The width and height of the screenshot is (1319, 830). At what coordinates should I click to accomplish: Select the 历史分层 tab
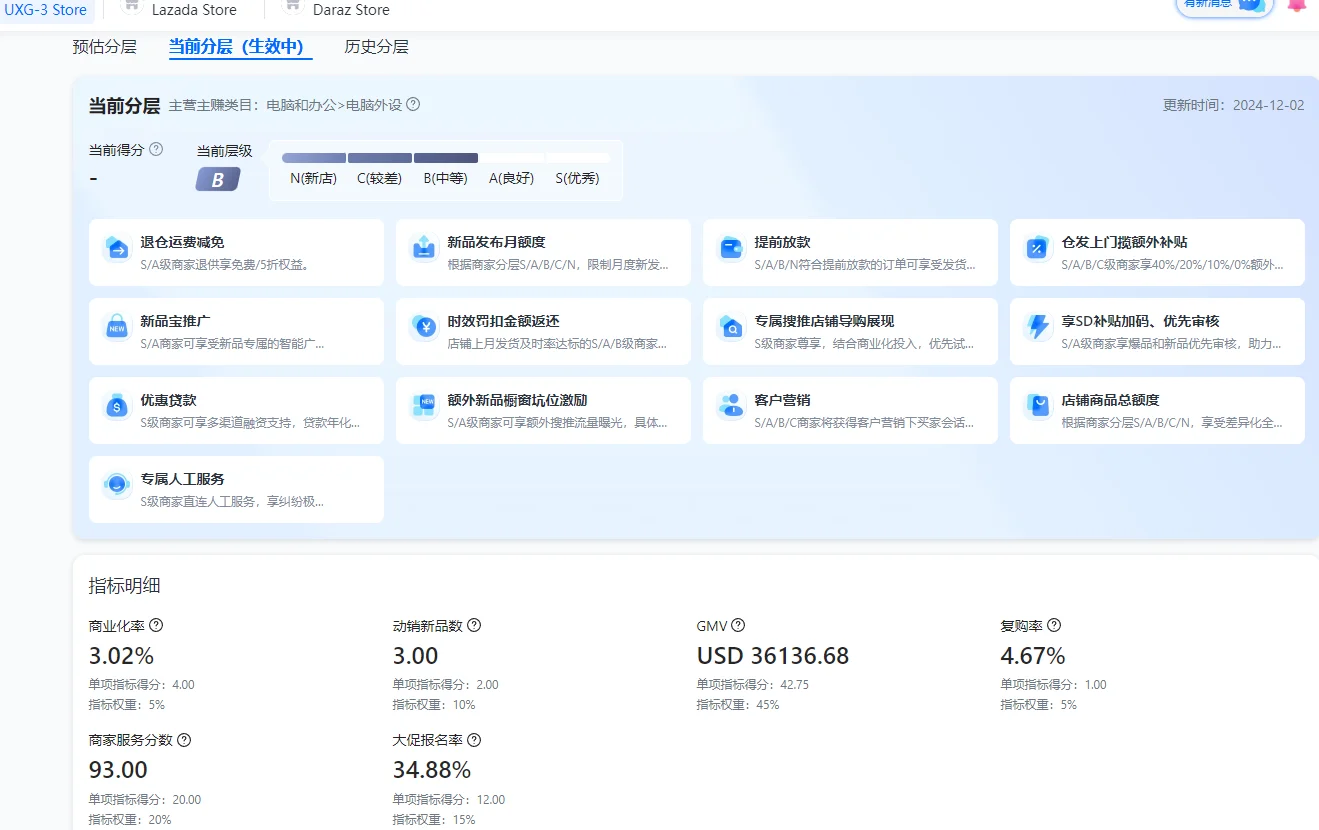coord(376,46)
